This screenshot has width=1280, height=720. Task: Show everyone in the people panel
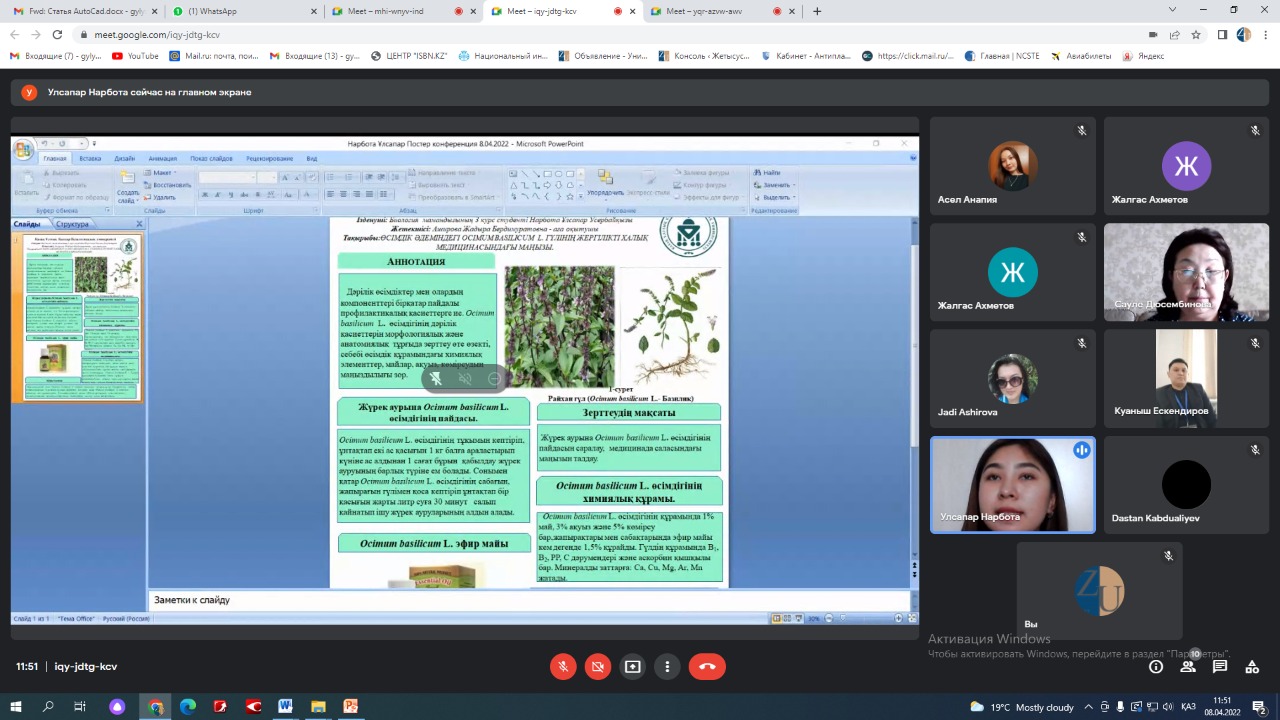(x=1188, y=666)
